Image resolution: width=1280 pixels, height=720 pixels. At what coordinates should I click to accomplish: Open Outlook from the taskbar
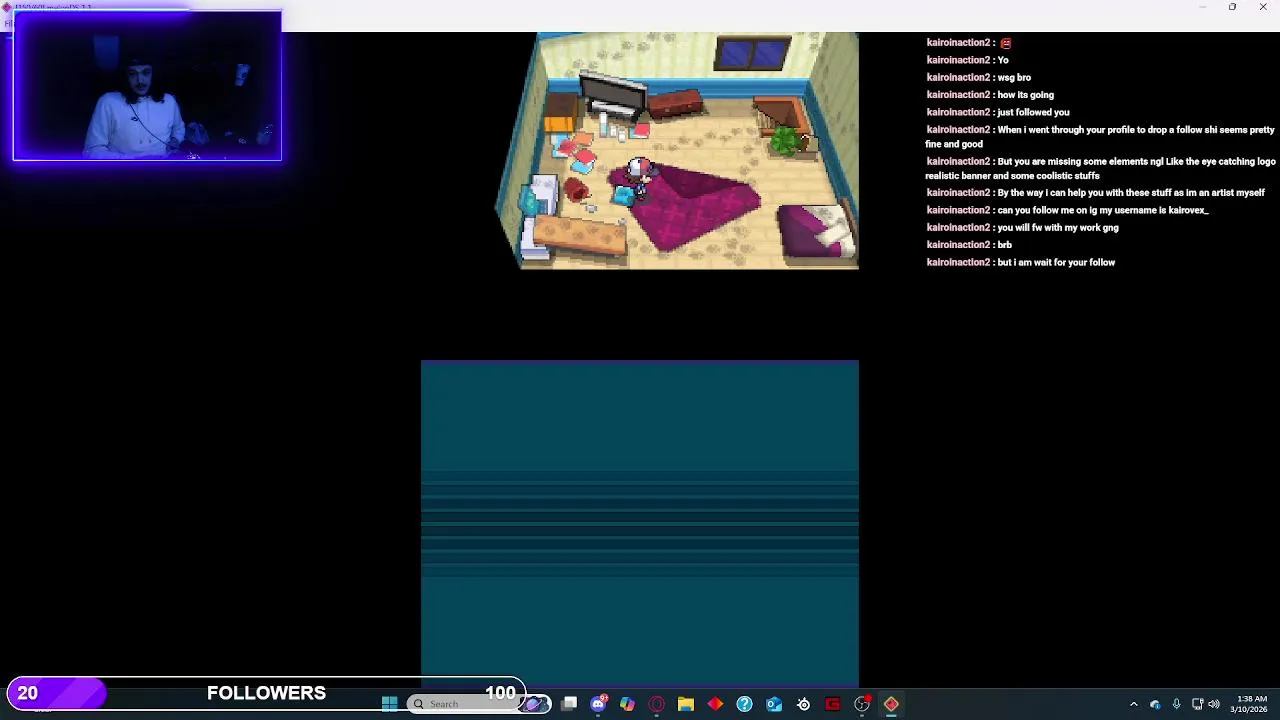click(774, 704)
